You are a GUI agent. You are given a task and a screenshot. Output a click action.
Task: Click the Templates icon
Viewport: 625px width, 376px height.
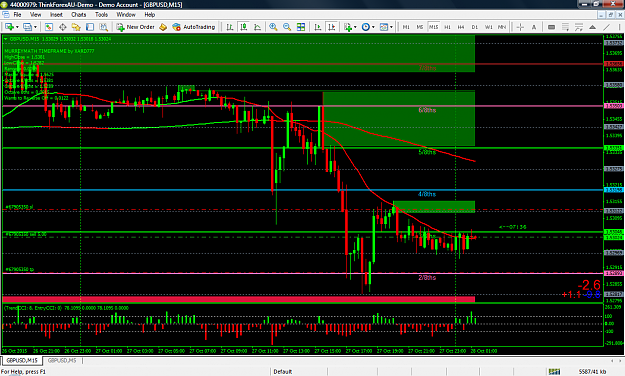coord(384,27)
